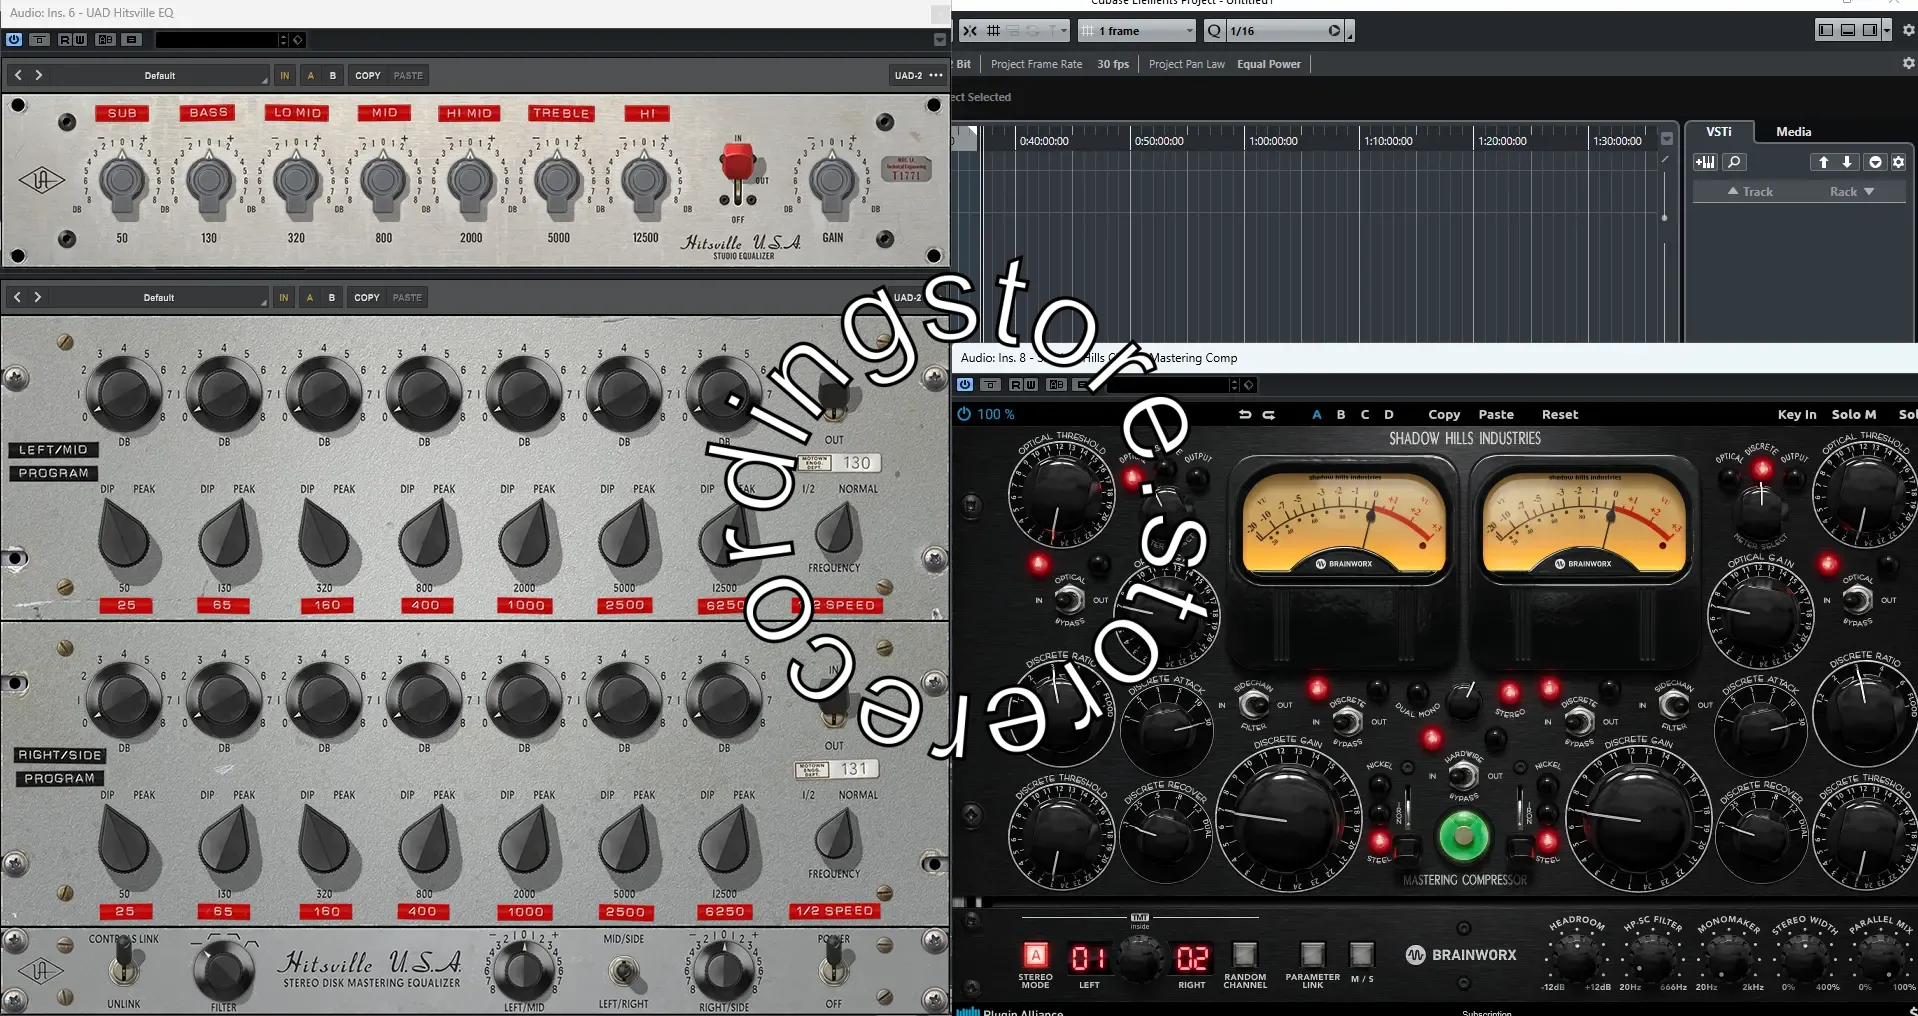Enable Read automation in Hitsville EQ window
Image resolution: width=1918 pixels, height=1016 pixels.
[x=65, y=40]
